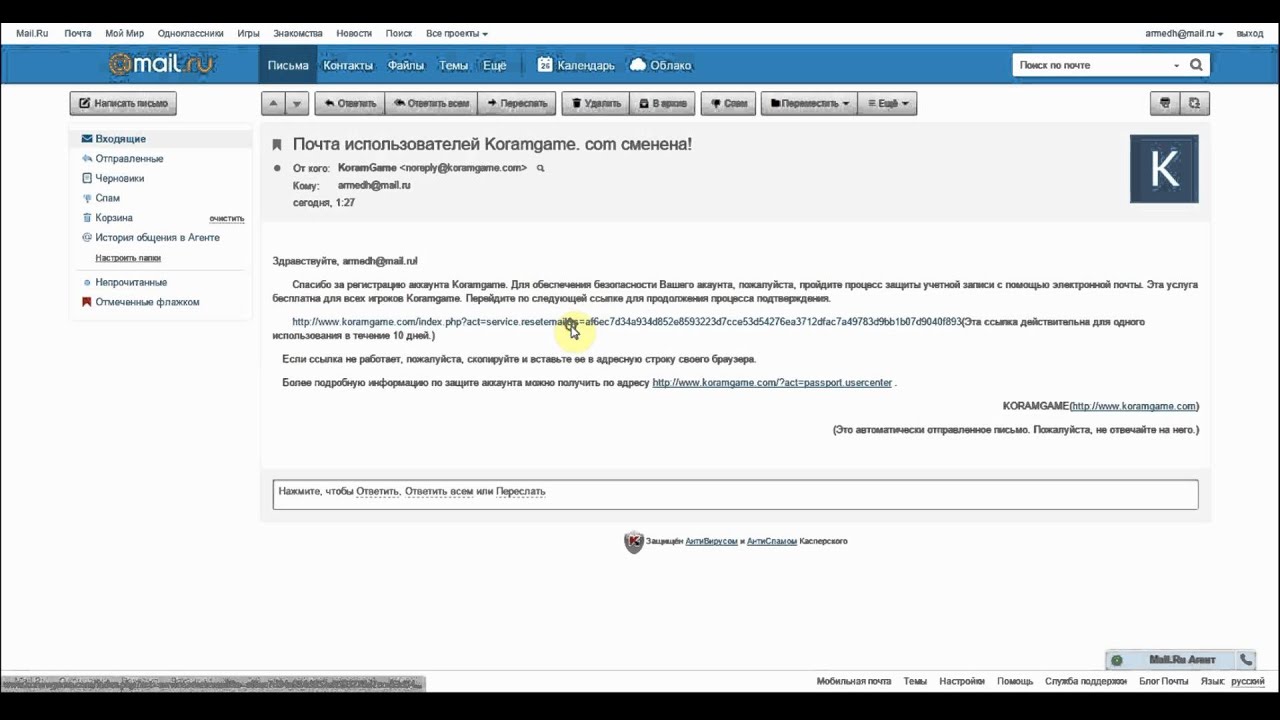Viewport: 1280px width, 720px height.
Task: Click Мобильная почта footer link
Action: [853, 681]
